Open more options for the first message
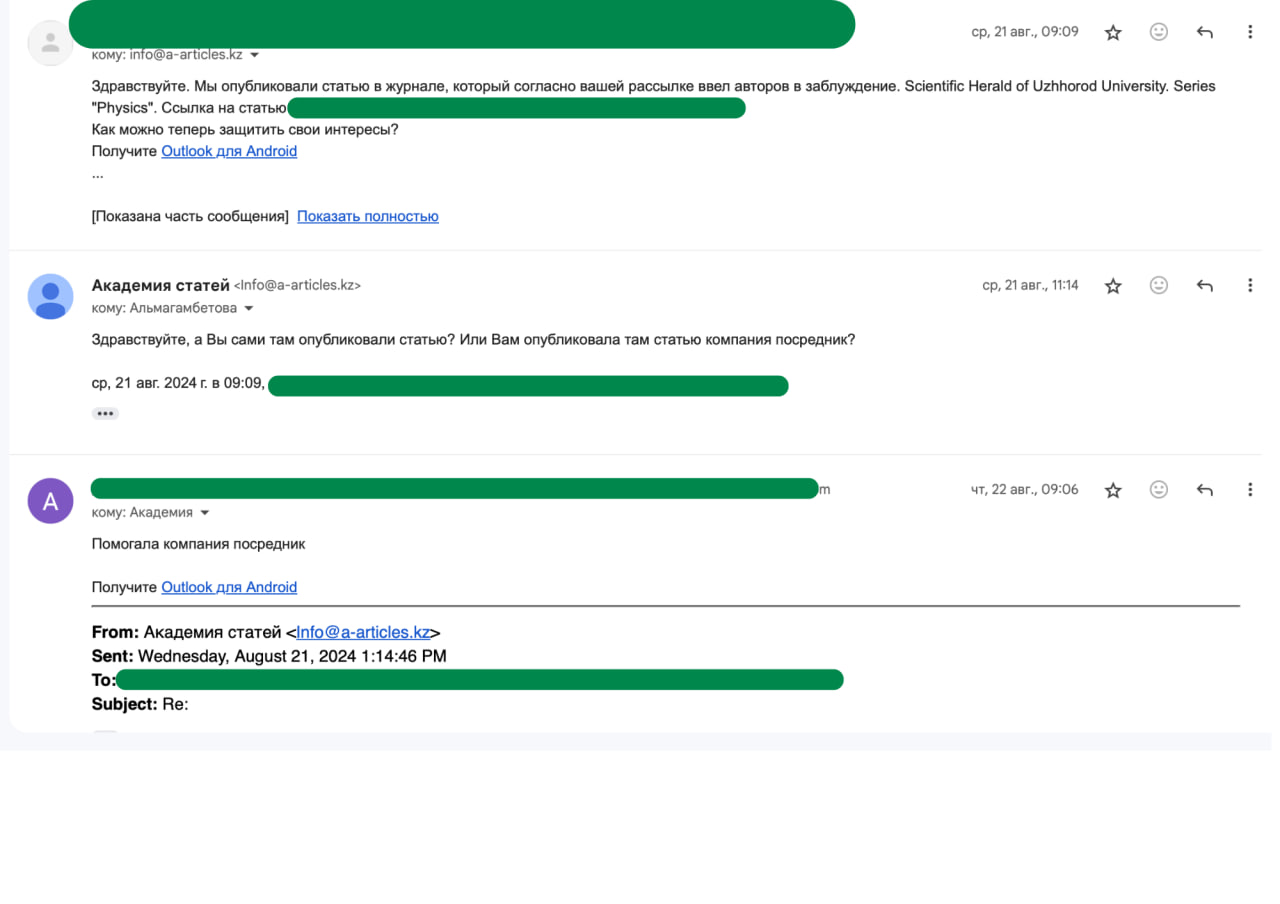 click(1250, 32)
